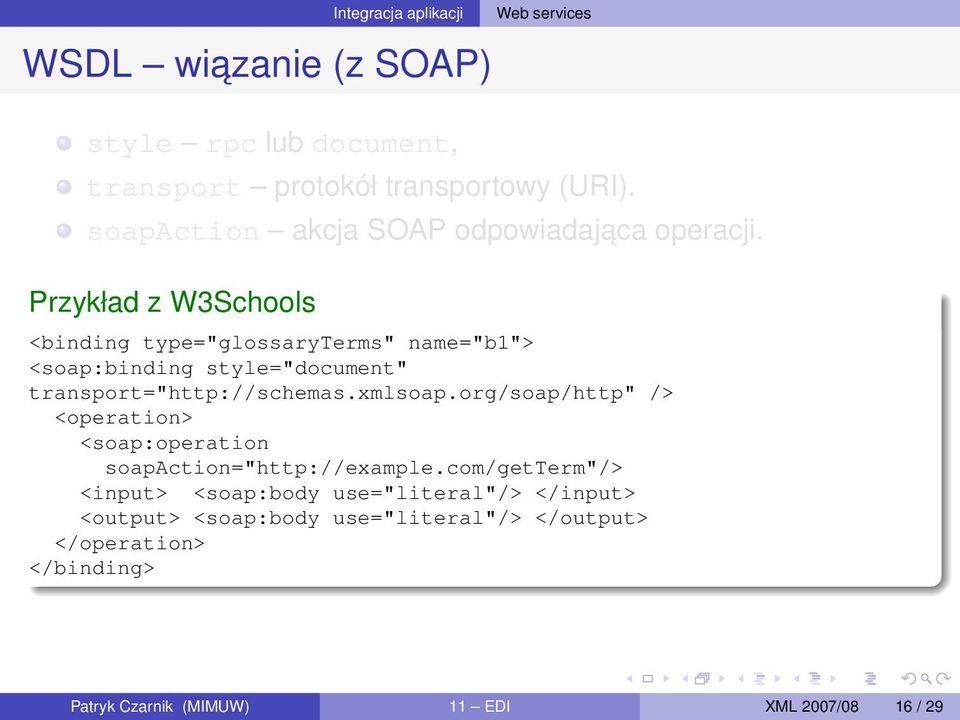Click the closing </operation> tag
Viewport: 960px width, 720px height.
pyautogui.click(x=130, y=544)
